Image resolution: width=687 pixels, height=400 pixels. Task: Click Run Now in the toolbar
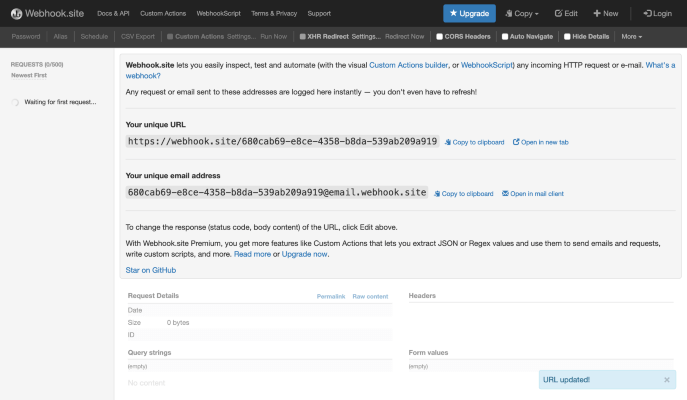273,36
